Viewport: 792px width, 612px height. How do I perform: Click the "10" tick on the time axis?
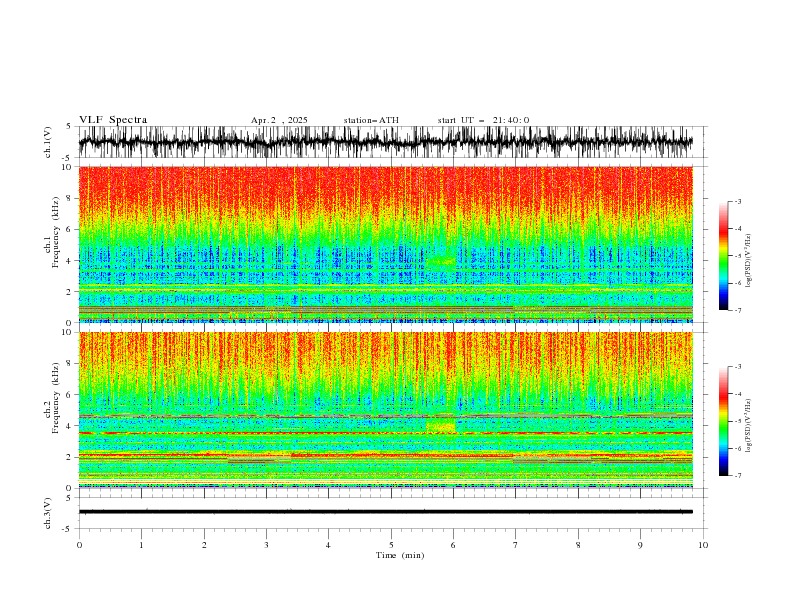pyautogui.click(x=703, y=545)
